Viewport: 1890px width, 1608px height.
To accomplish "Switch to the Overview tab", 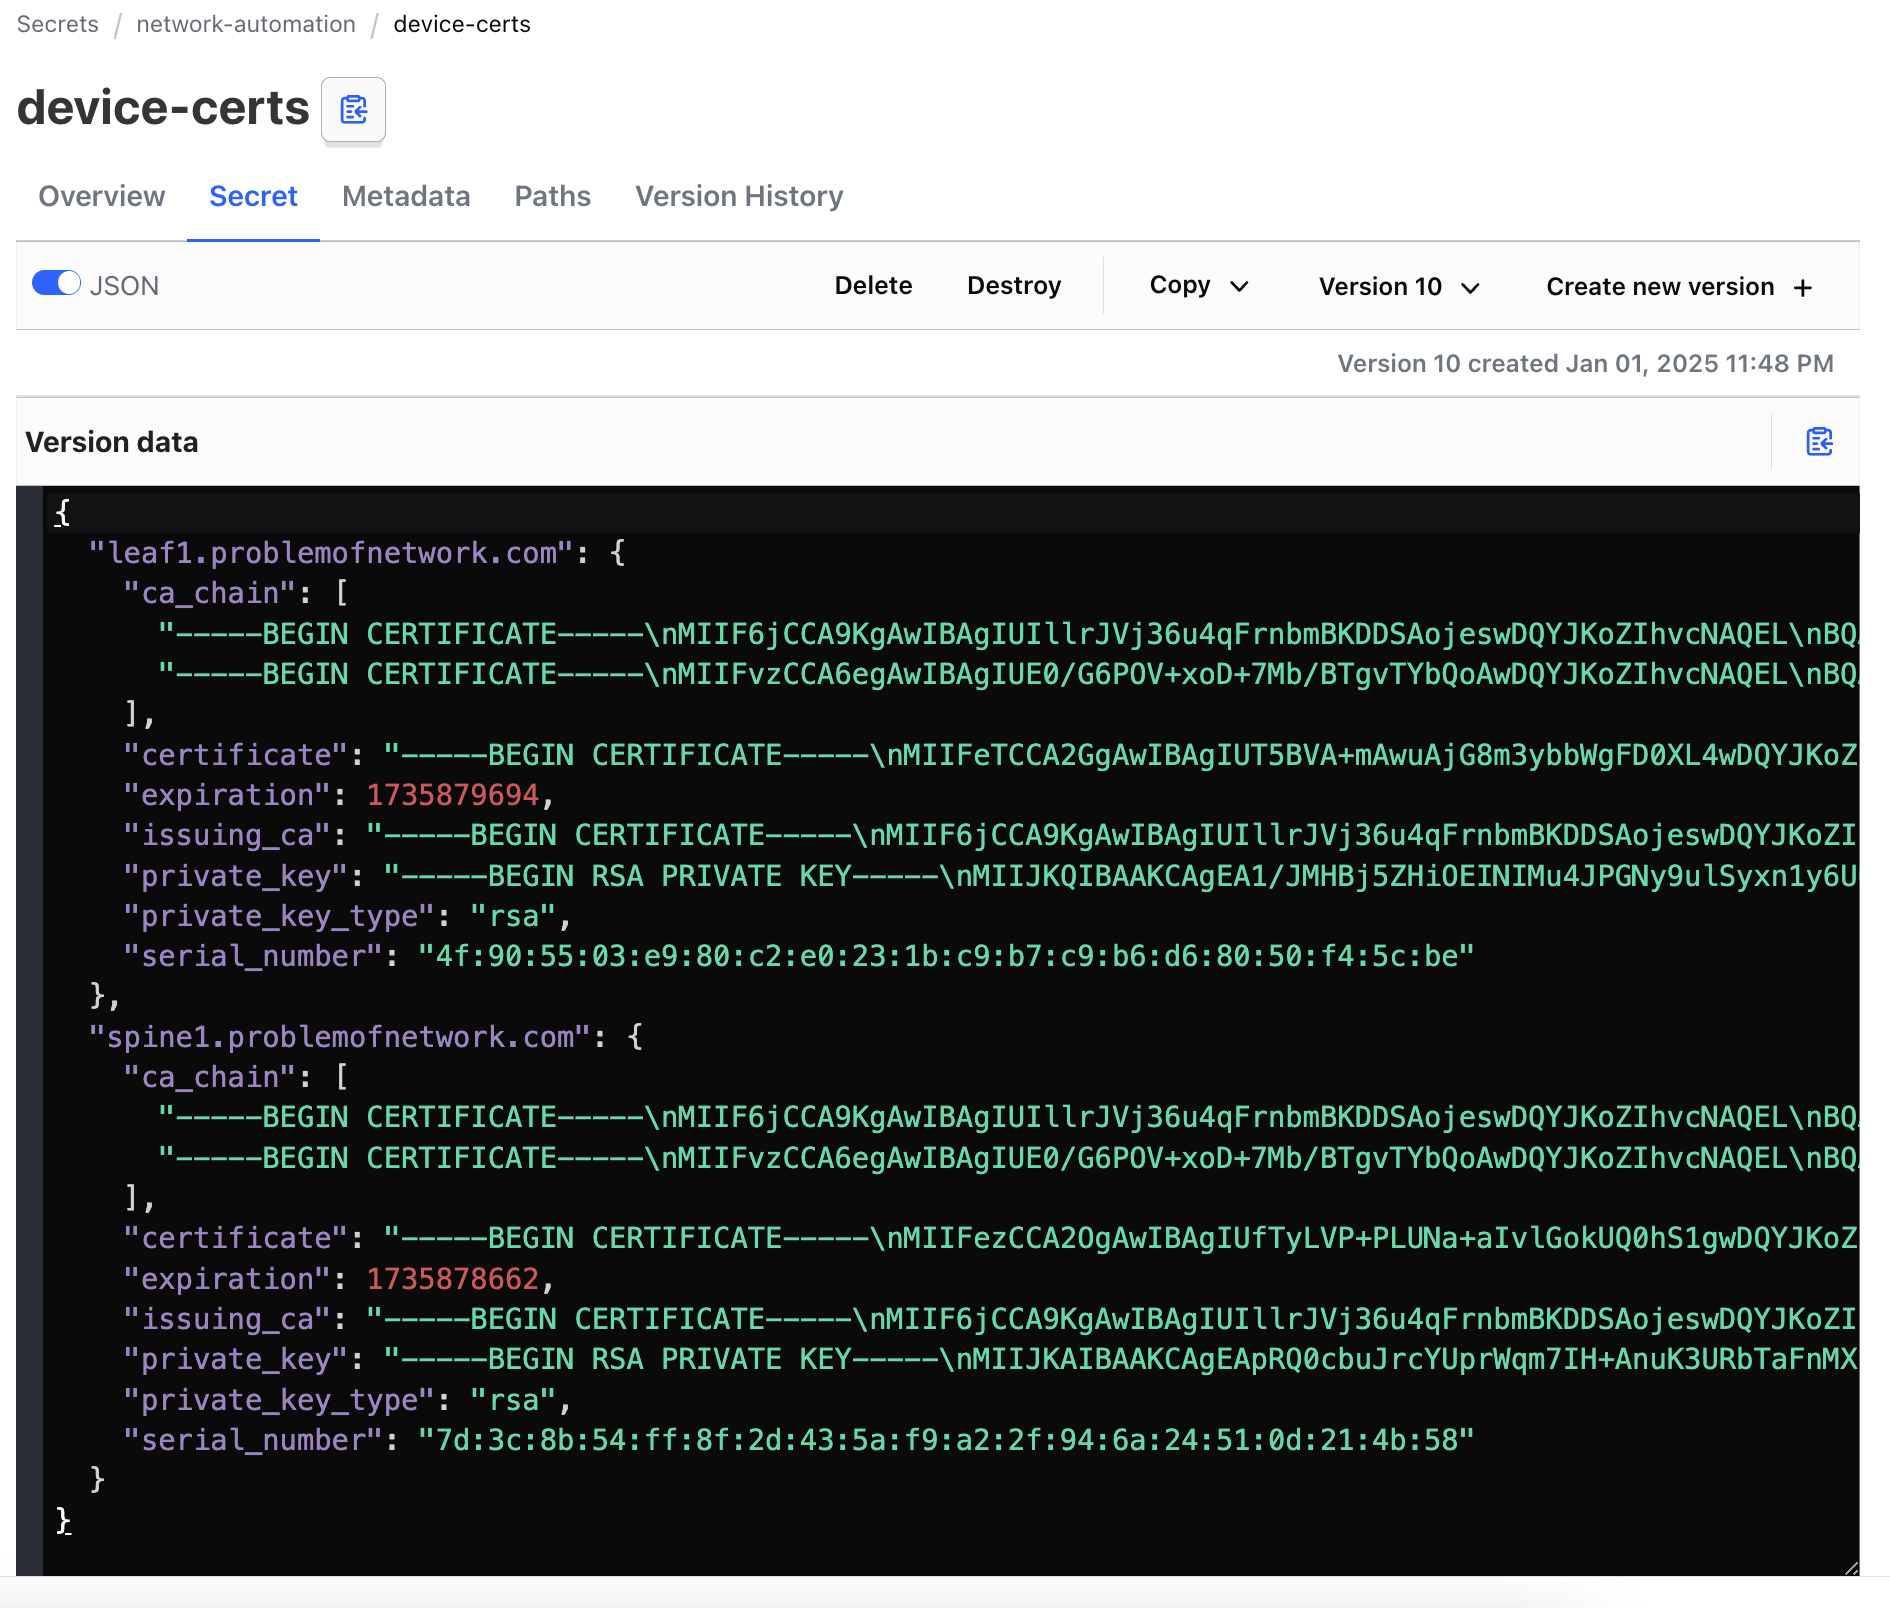I will (101, 196).
